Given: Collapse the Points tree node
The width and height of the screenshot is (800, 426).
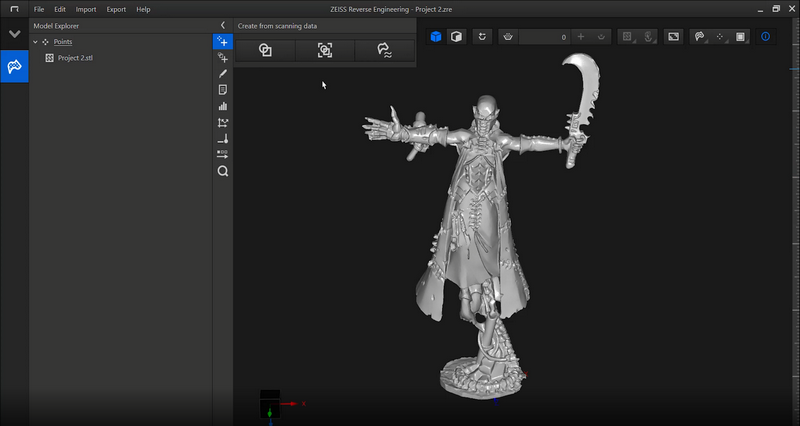Looking at the screenshot, I should [x=36, y=42].
